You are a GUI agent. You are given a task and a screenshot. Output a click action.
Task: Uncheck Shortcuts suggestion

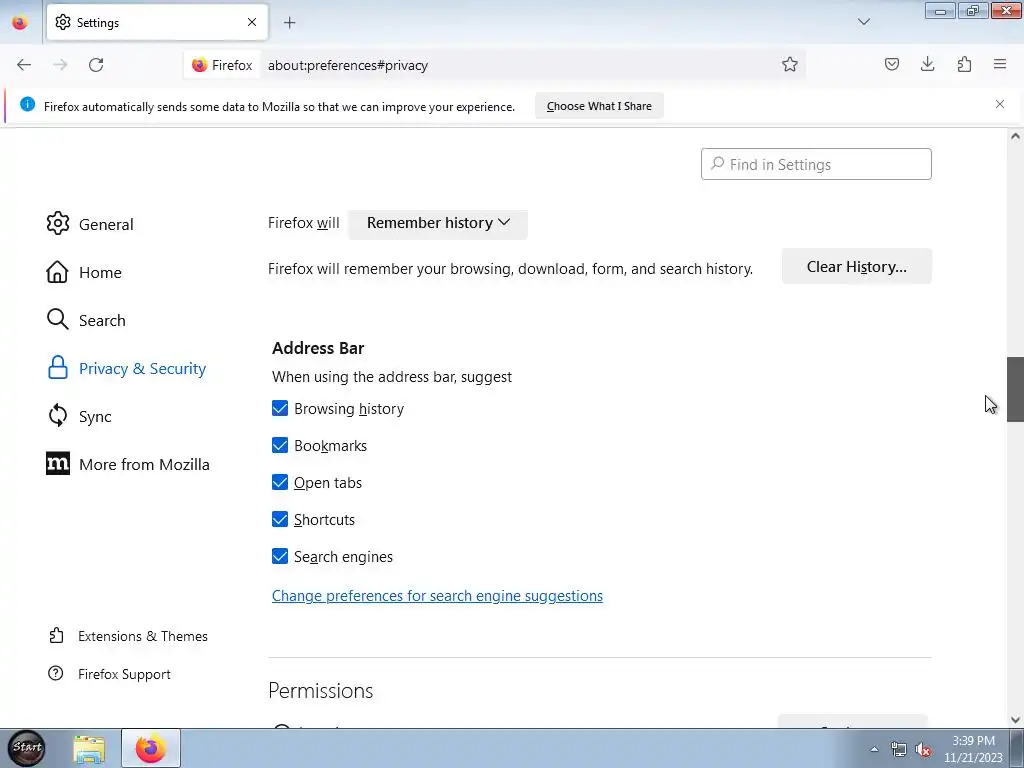280,519
